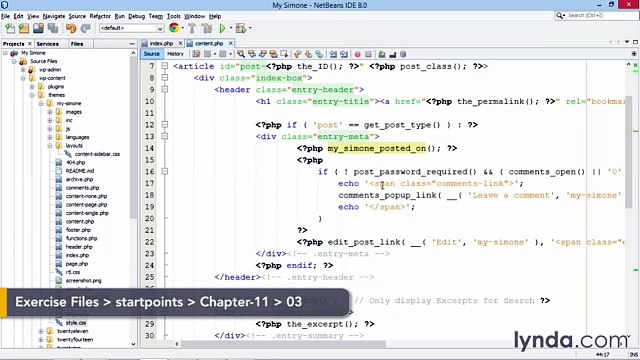Click the Find Next Occurrence icon
Viewport: 640px width, 360px height.
pyautogui.click(x=262, y=54)
